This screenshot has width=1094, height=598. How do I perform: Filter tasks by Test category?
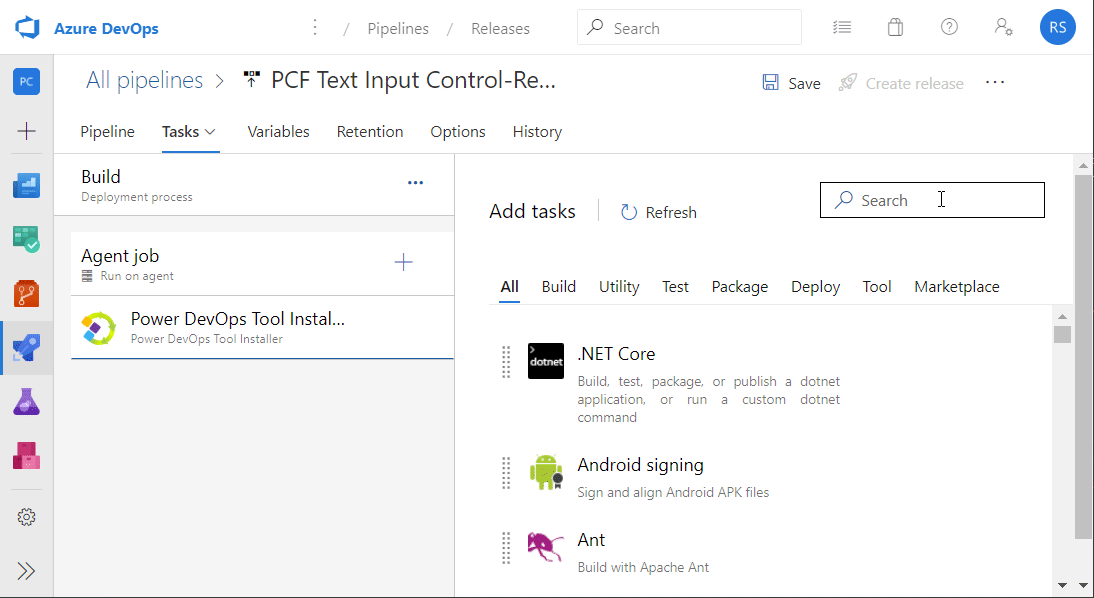click(675, 287)
